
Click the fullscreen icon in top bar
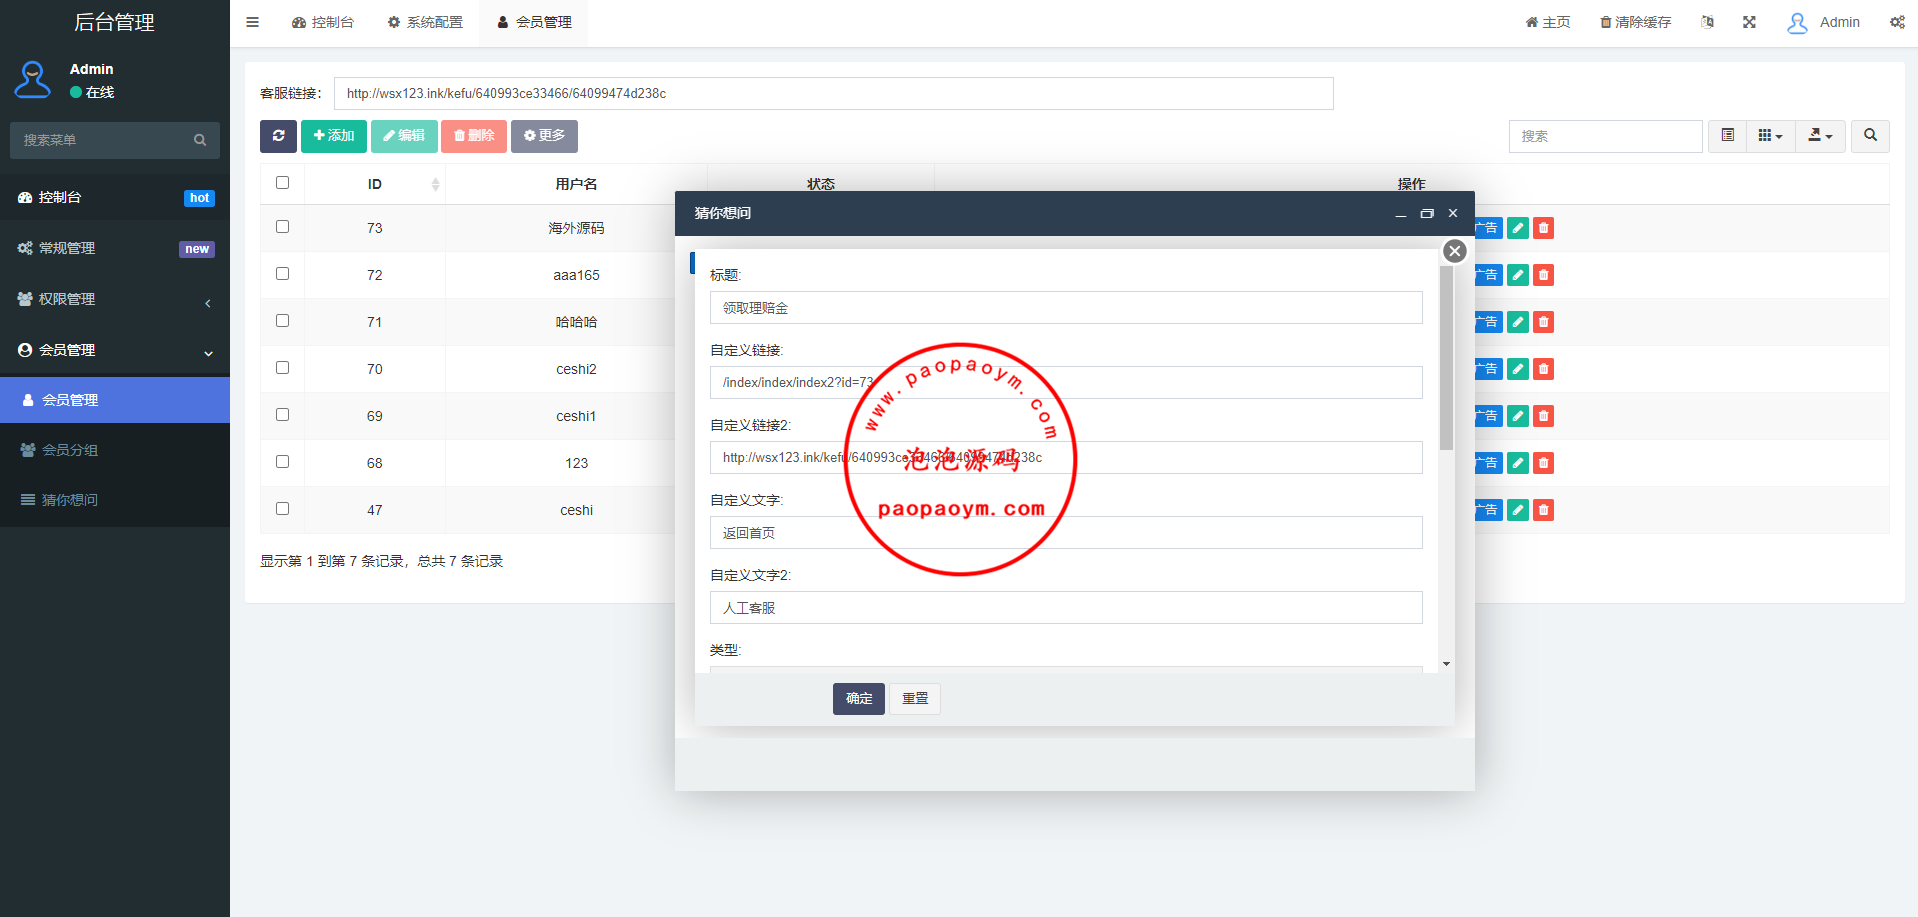point(1749,22)
